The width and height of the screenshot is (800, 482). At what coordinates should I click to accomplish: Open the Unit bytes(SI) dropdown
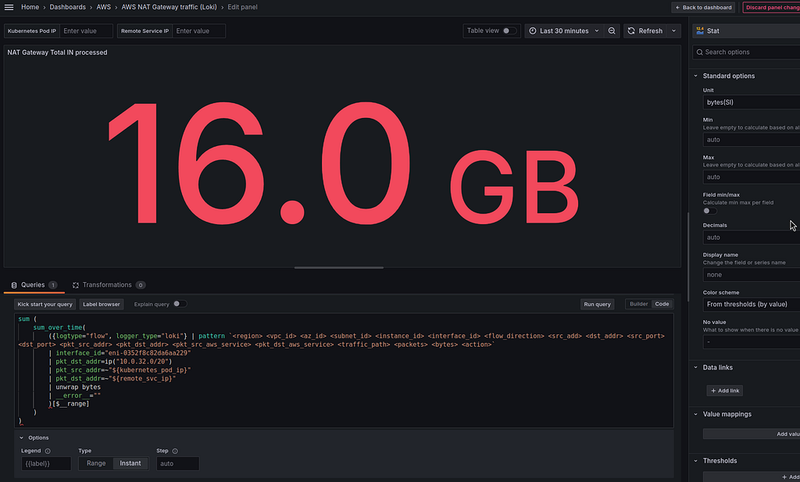[752, 102]
